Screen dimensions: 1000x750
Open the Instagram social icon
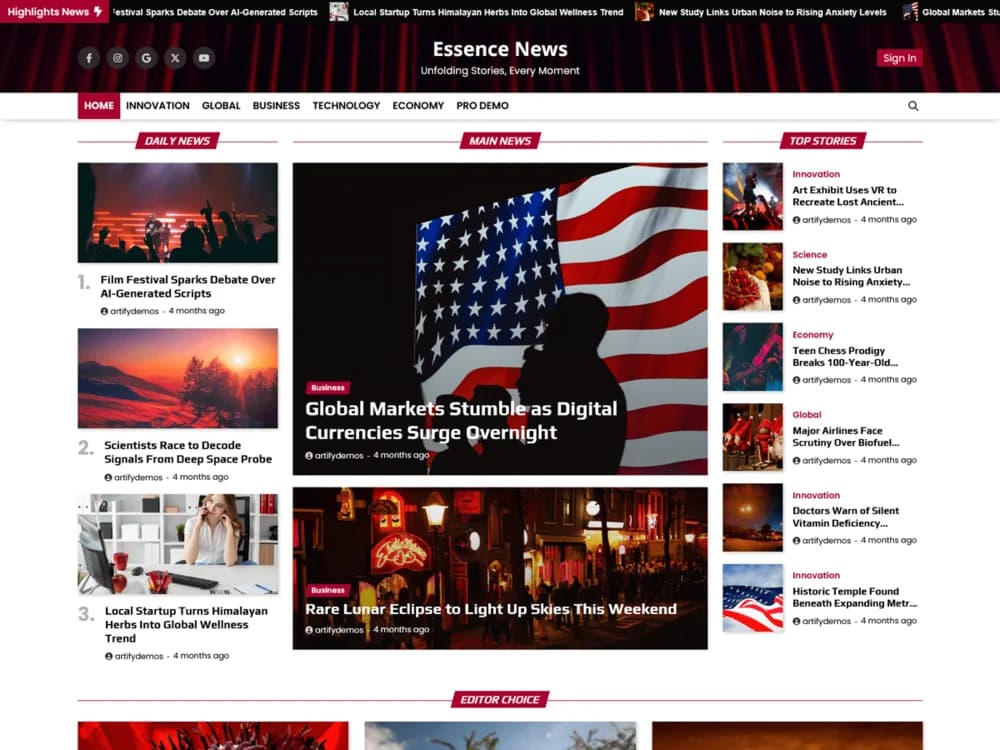pos(117,58)
